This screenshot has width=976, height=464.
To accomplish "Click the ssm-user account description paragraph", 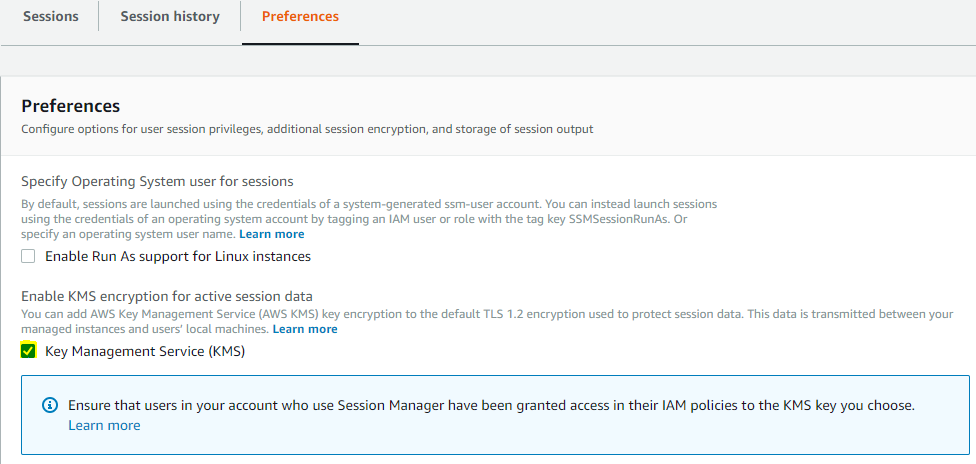I will pyautogui.click(x=369, y=219).
